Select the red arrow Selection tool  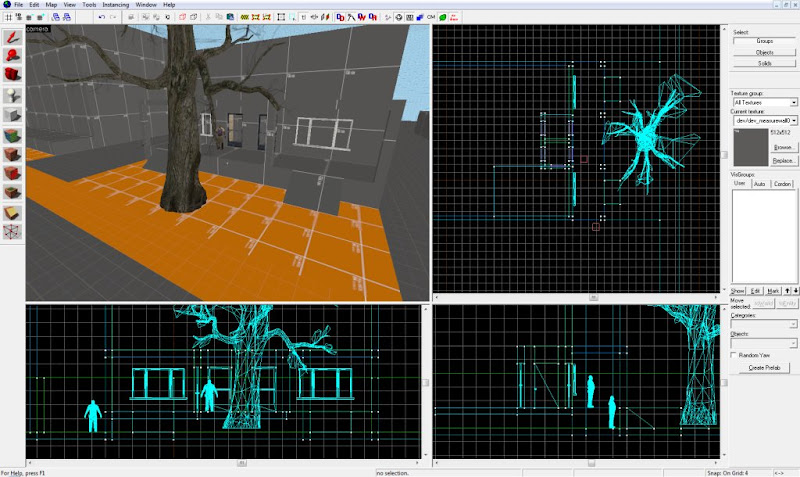click(x=12, y=37)
